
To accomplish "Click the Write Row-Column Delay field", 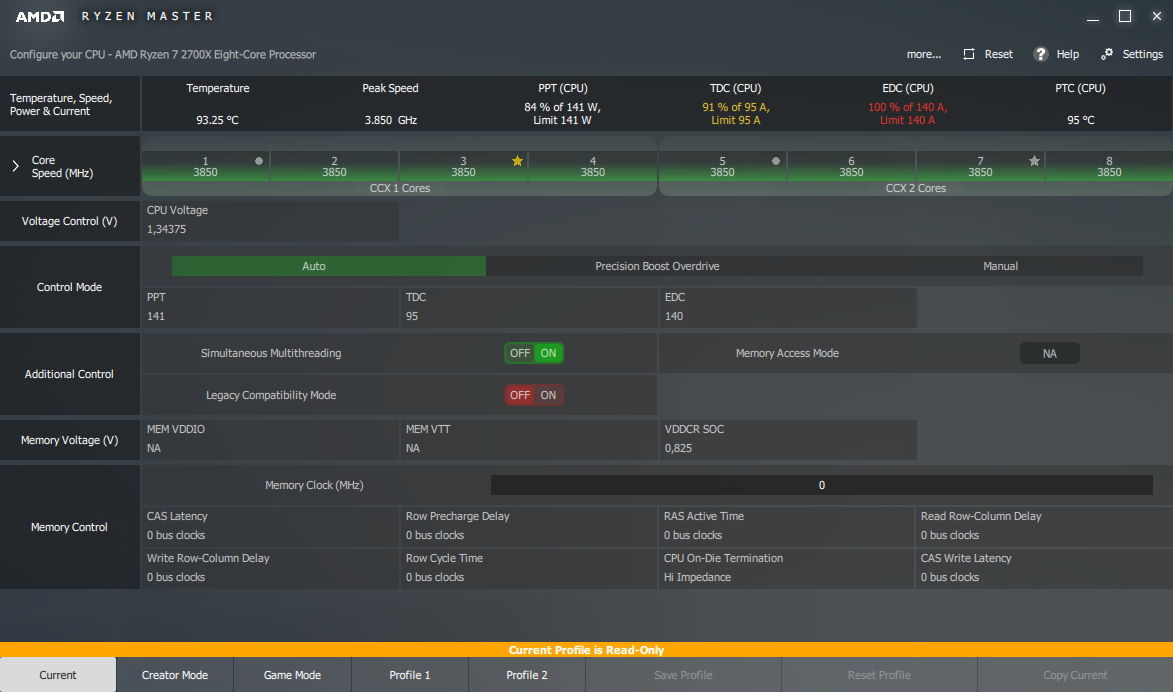I will 270,568.
